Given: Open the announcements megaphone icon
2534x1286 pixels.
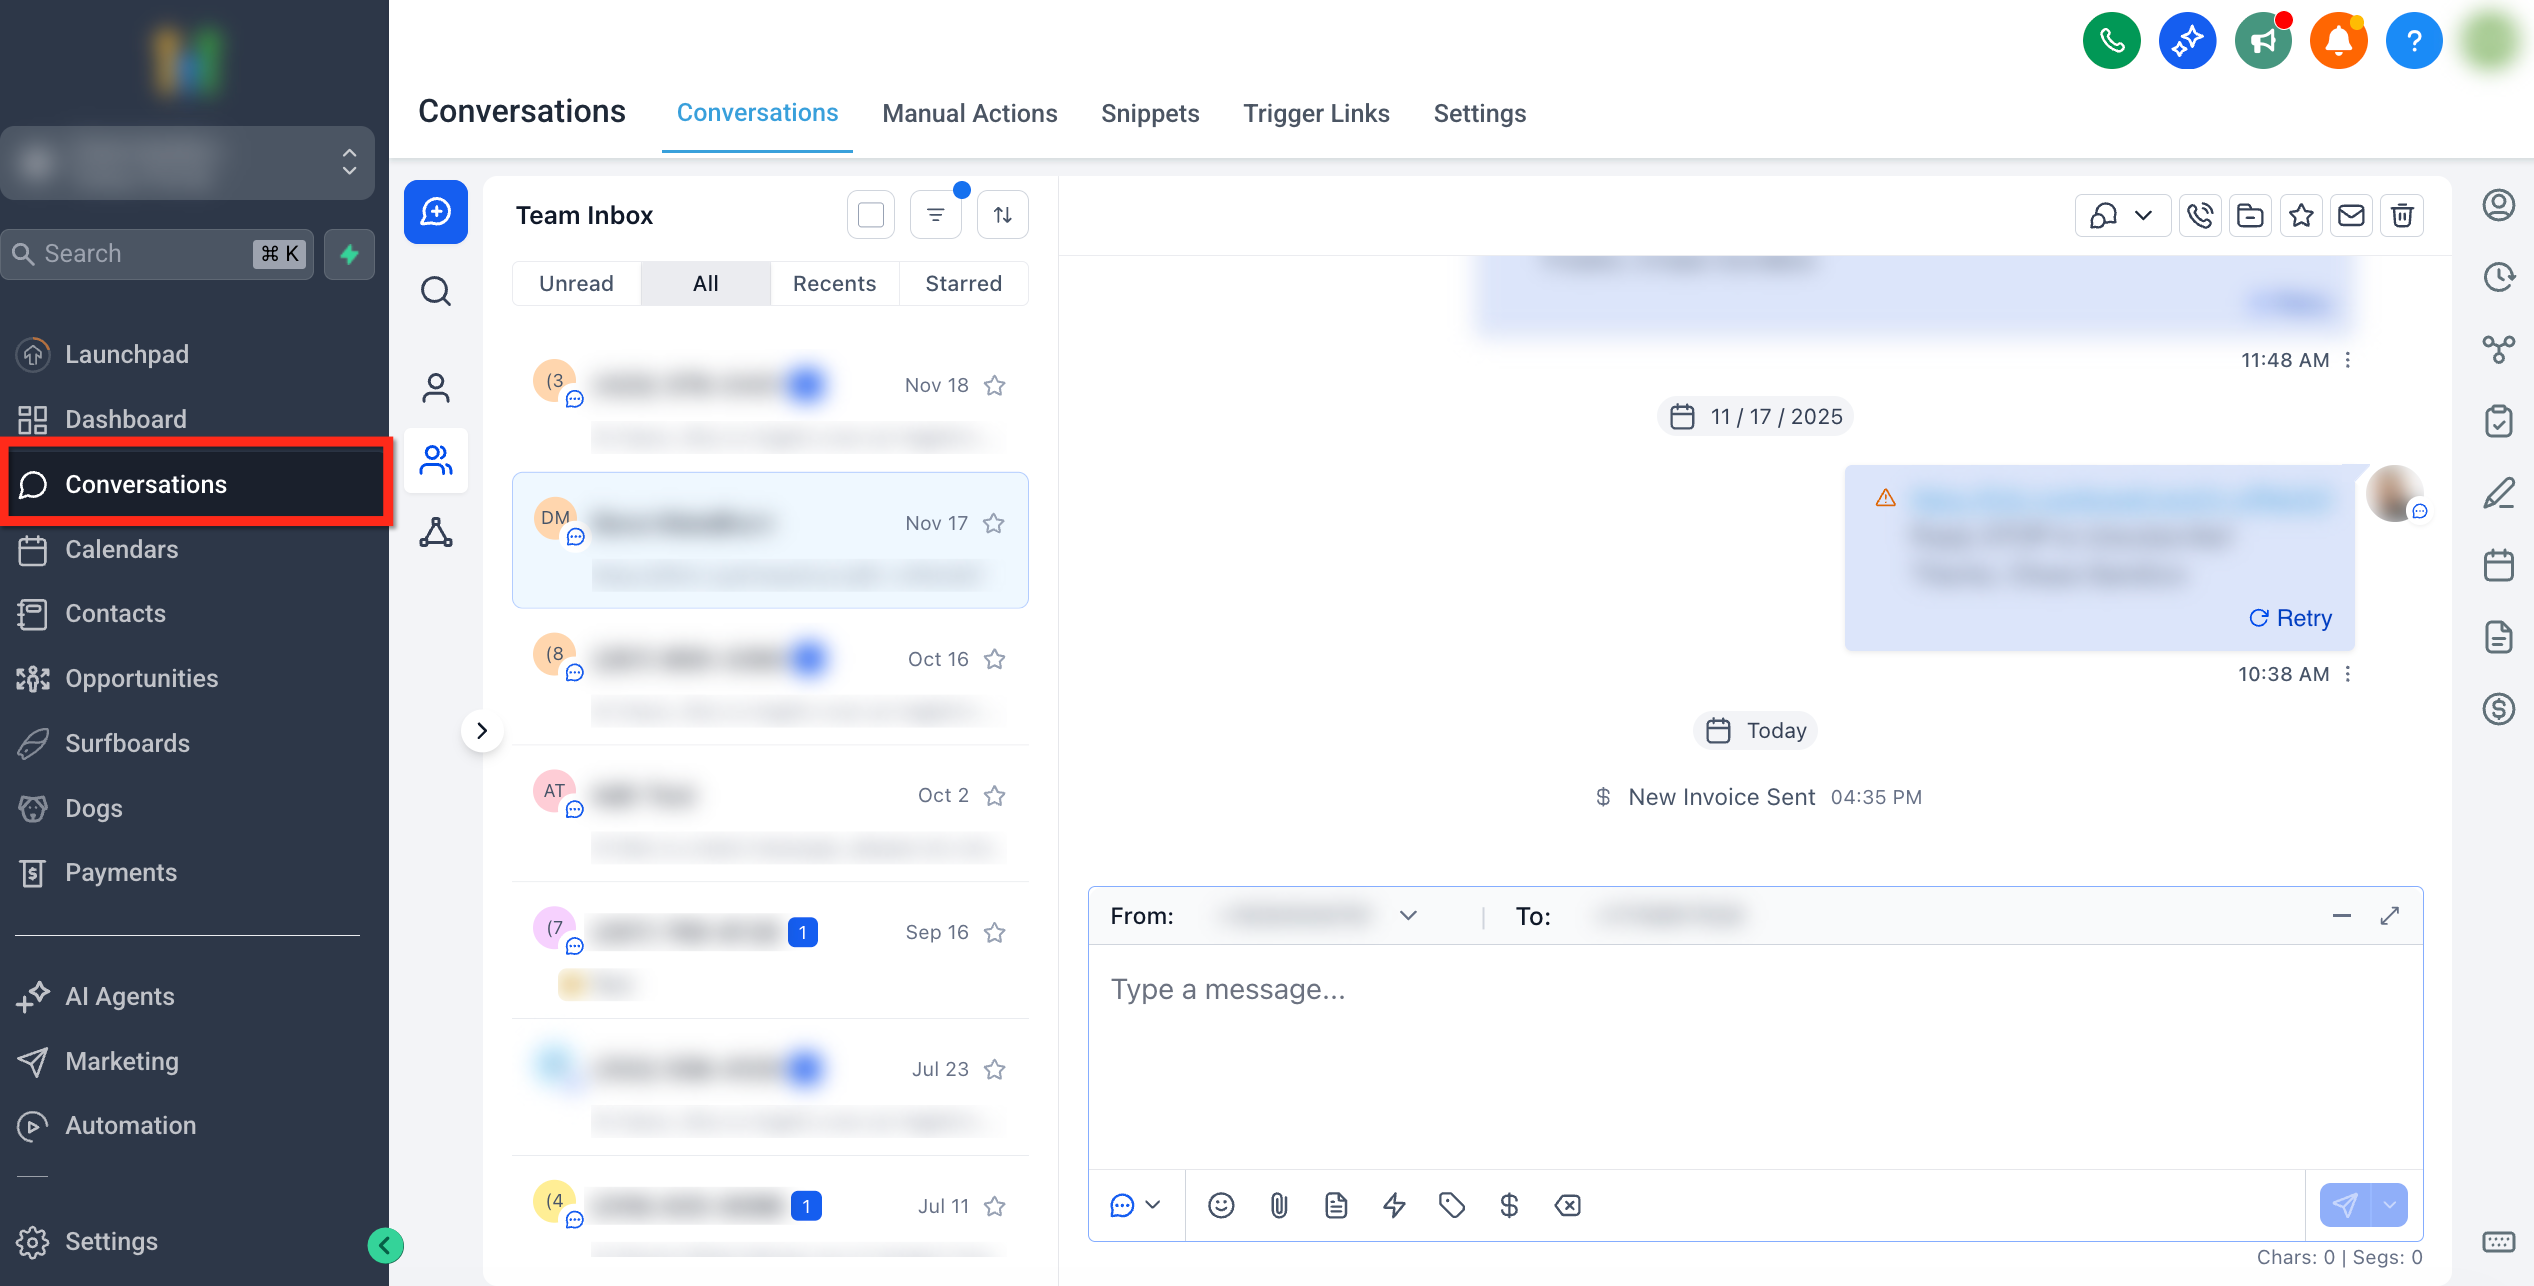Looking at the screenshot, I should (x=2263, y=41).
